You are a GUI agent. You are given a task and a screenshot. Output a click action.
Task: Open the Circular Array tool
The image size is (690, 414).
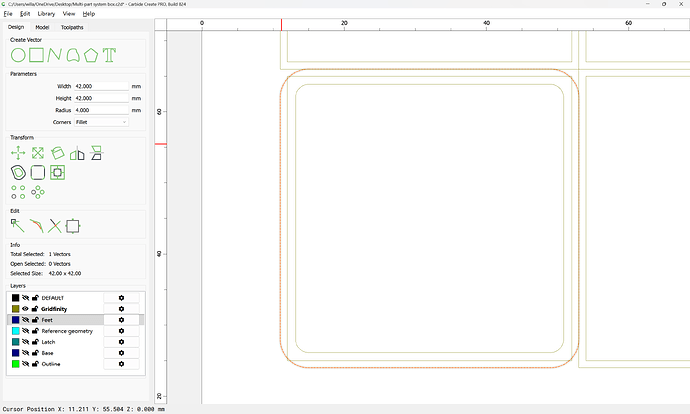[38, 192]
